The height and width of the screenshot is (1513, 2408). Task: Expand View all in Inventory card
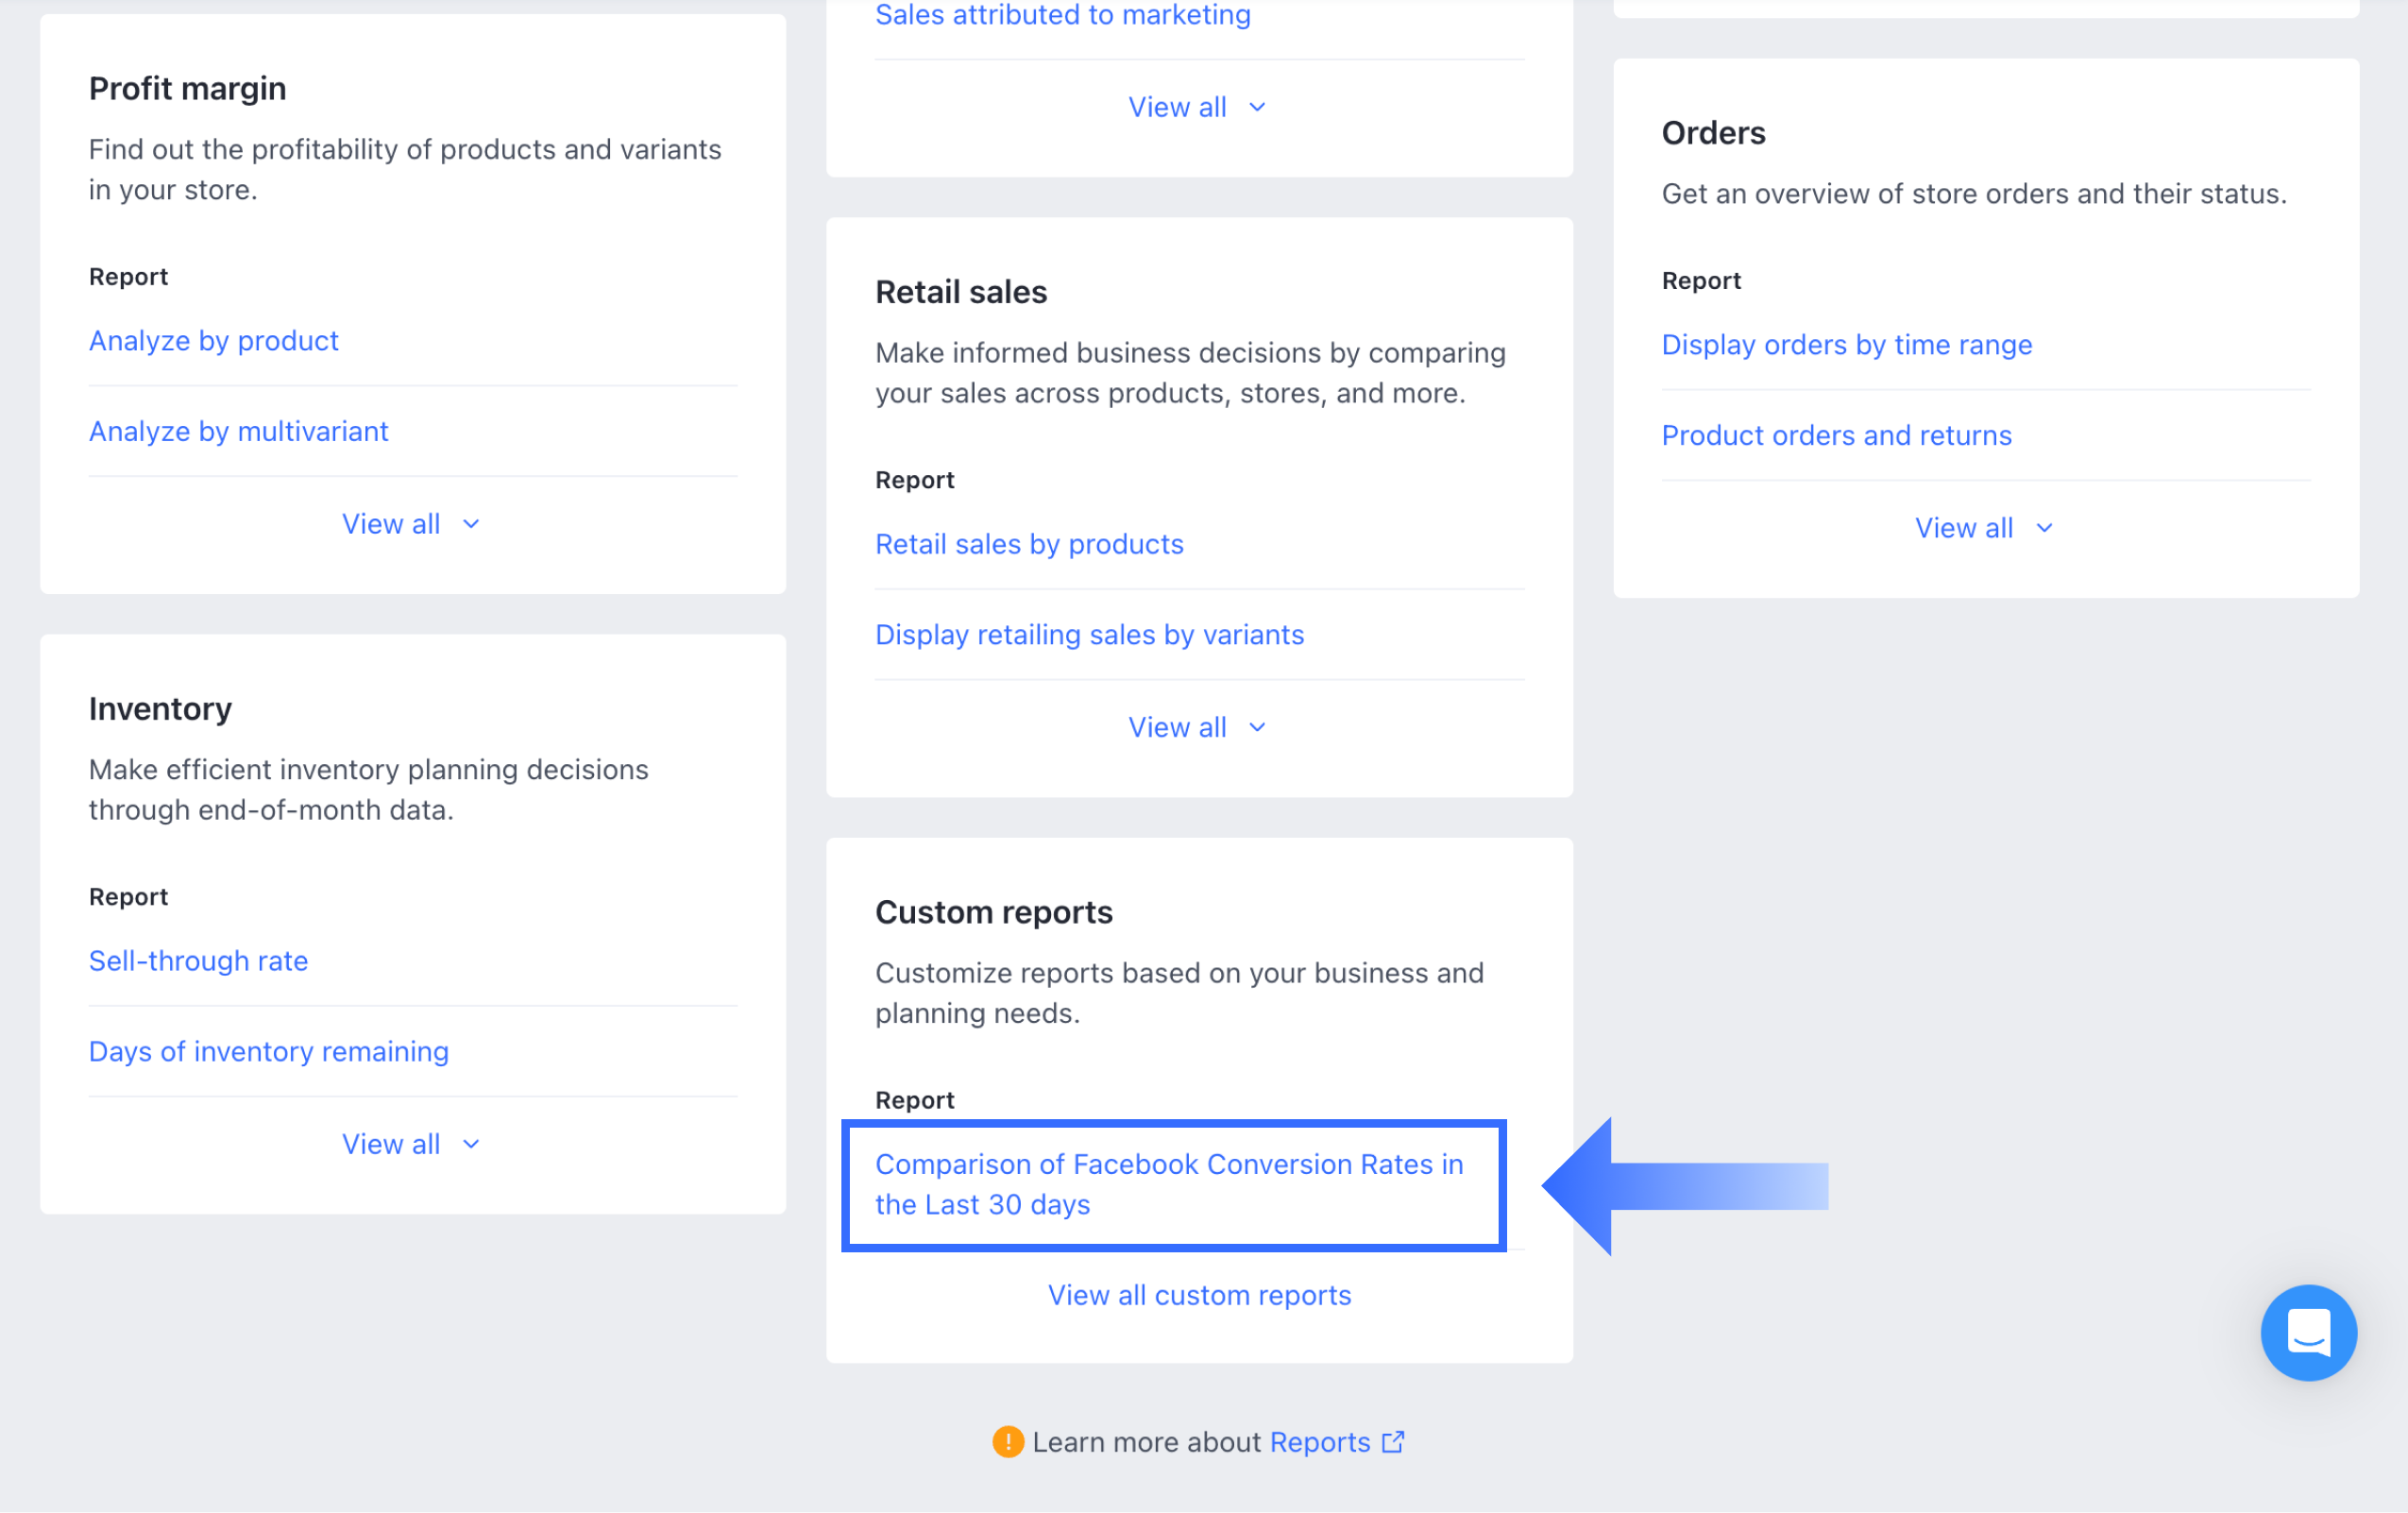pos(411,1144)
